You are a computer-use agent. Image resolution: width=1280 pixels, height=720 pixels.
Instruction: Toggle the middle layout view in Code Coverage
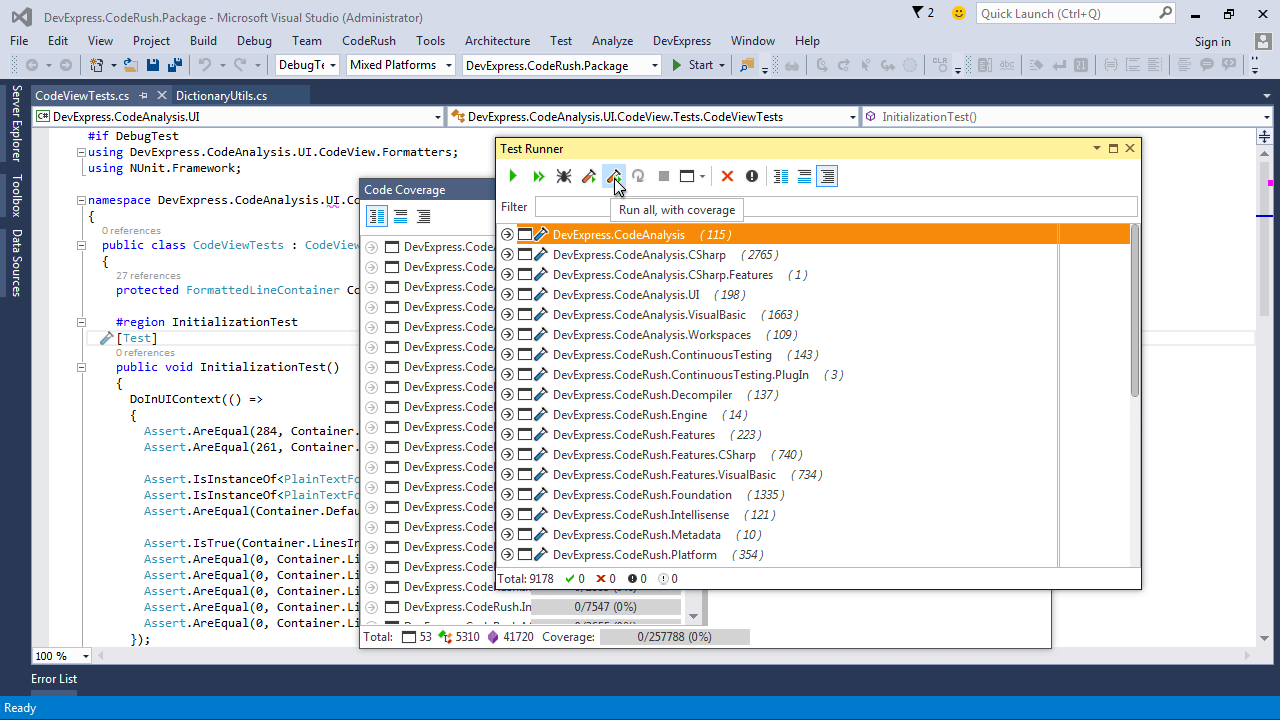pyautogui.click(x=400, y=216)
